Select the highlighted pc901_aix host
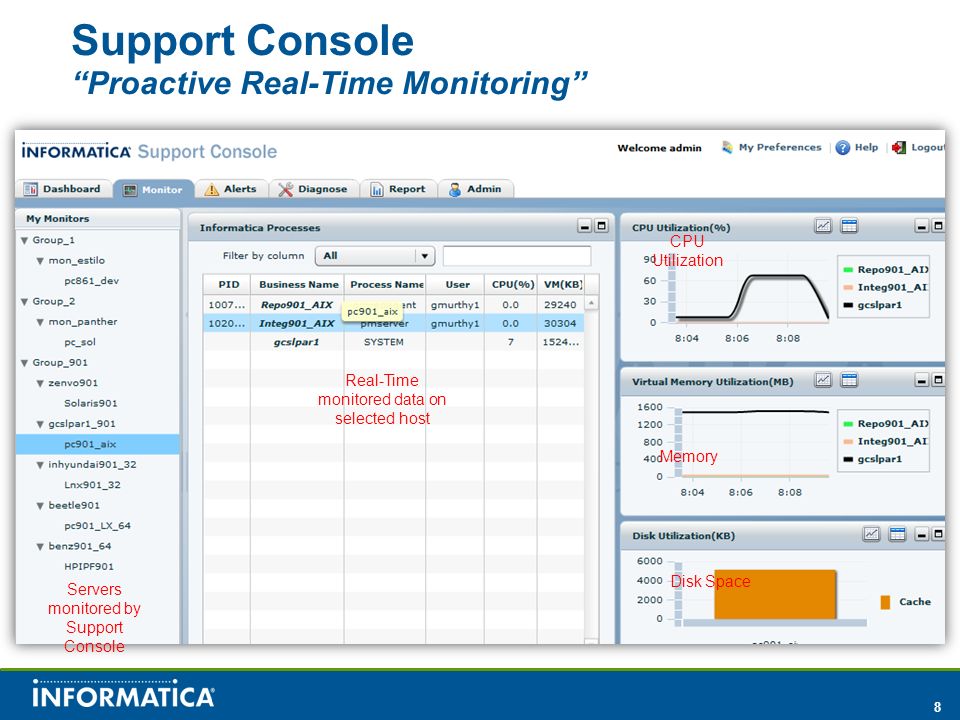This screenshot has height=720, width=960. pyautogui.click(x=97, y=444)
